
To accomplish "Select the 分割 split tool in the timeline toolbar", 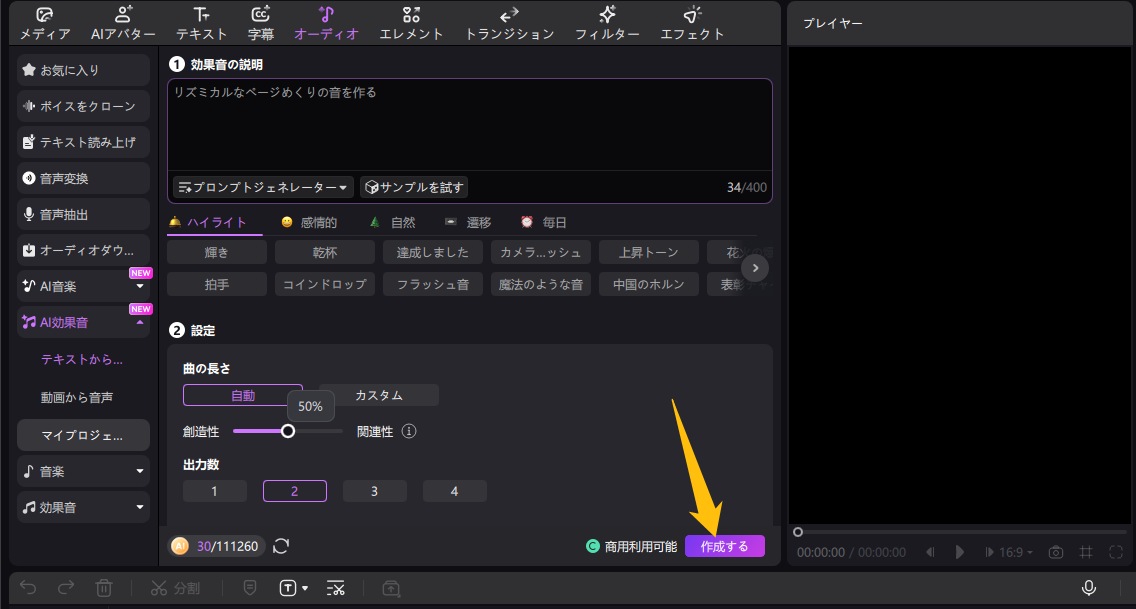I will tap(176, 588).
